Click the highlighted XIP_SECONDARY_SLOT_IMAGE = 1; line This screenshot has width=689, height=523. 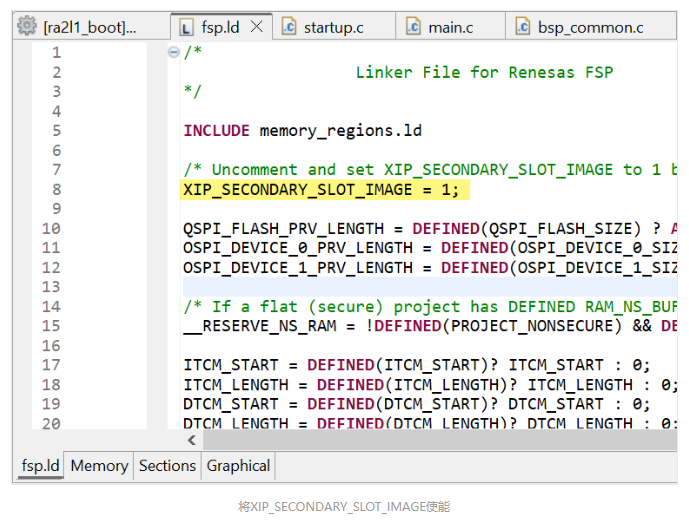point(321,190)
